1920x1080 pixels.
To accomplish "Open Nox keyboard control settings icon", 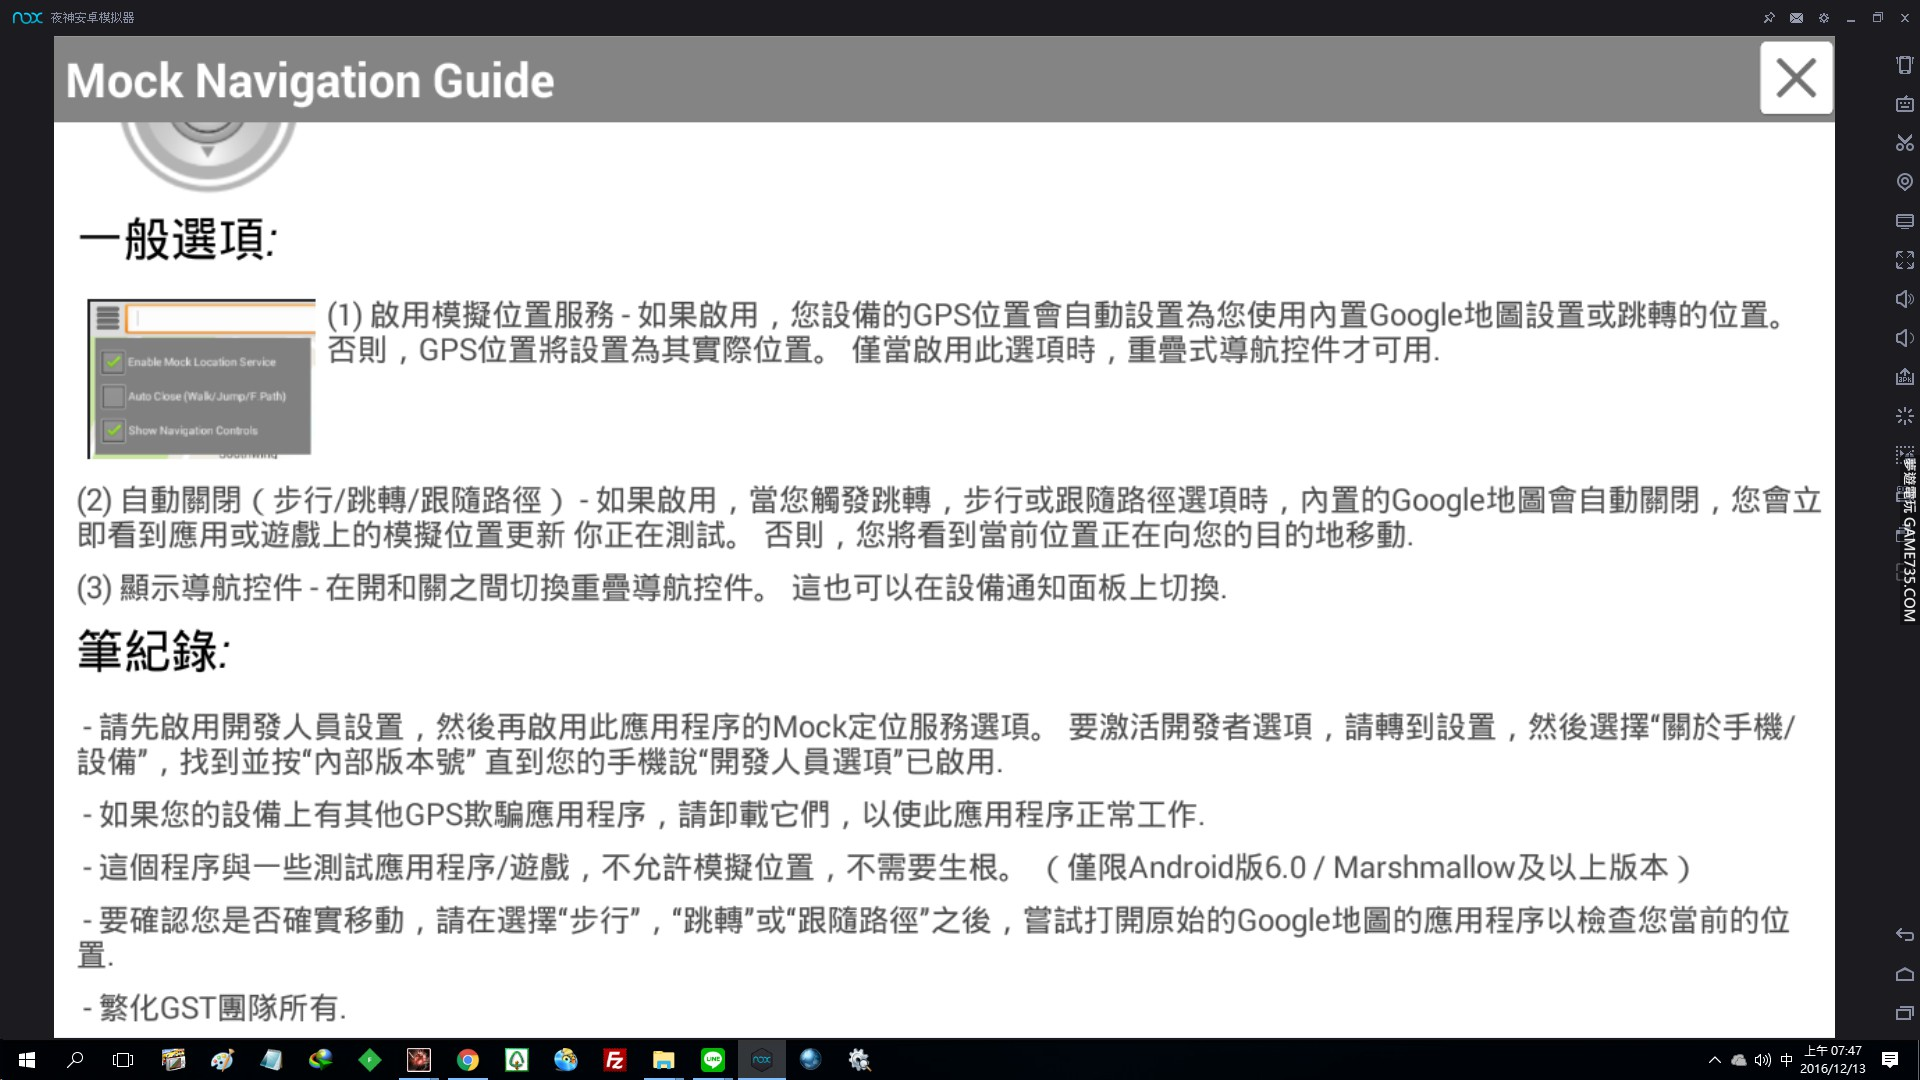I will point(1904,104).
